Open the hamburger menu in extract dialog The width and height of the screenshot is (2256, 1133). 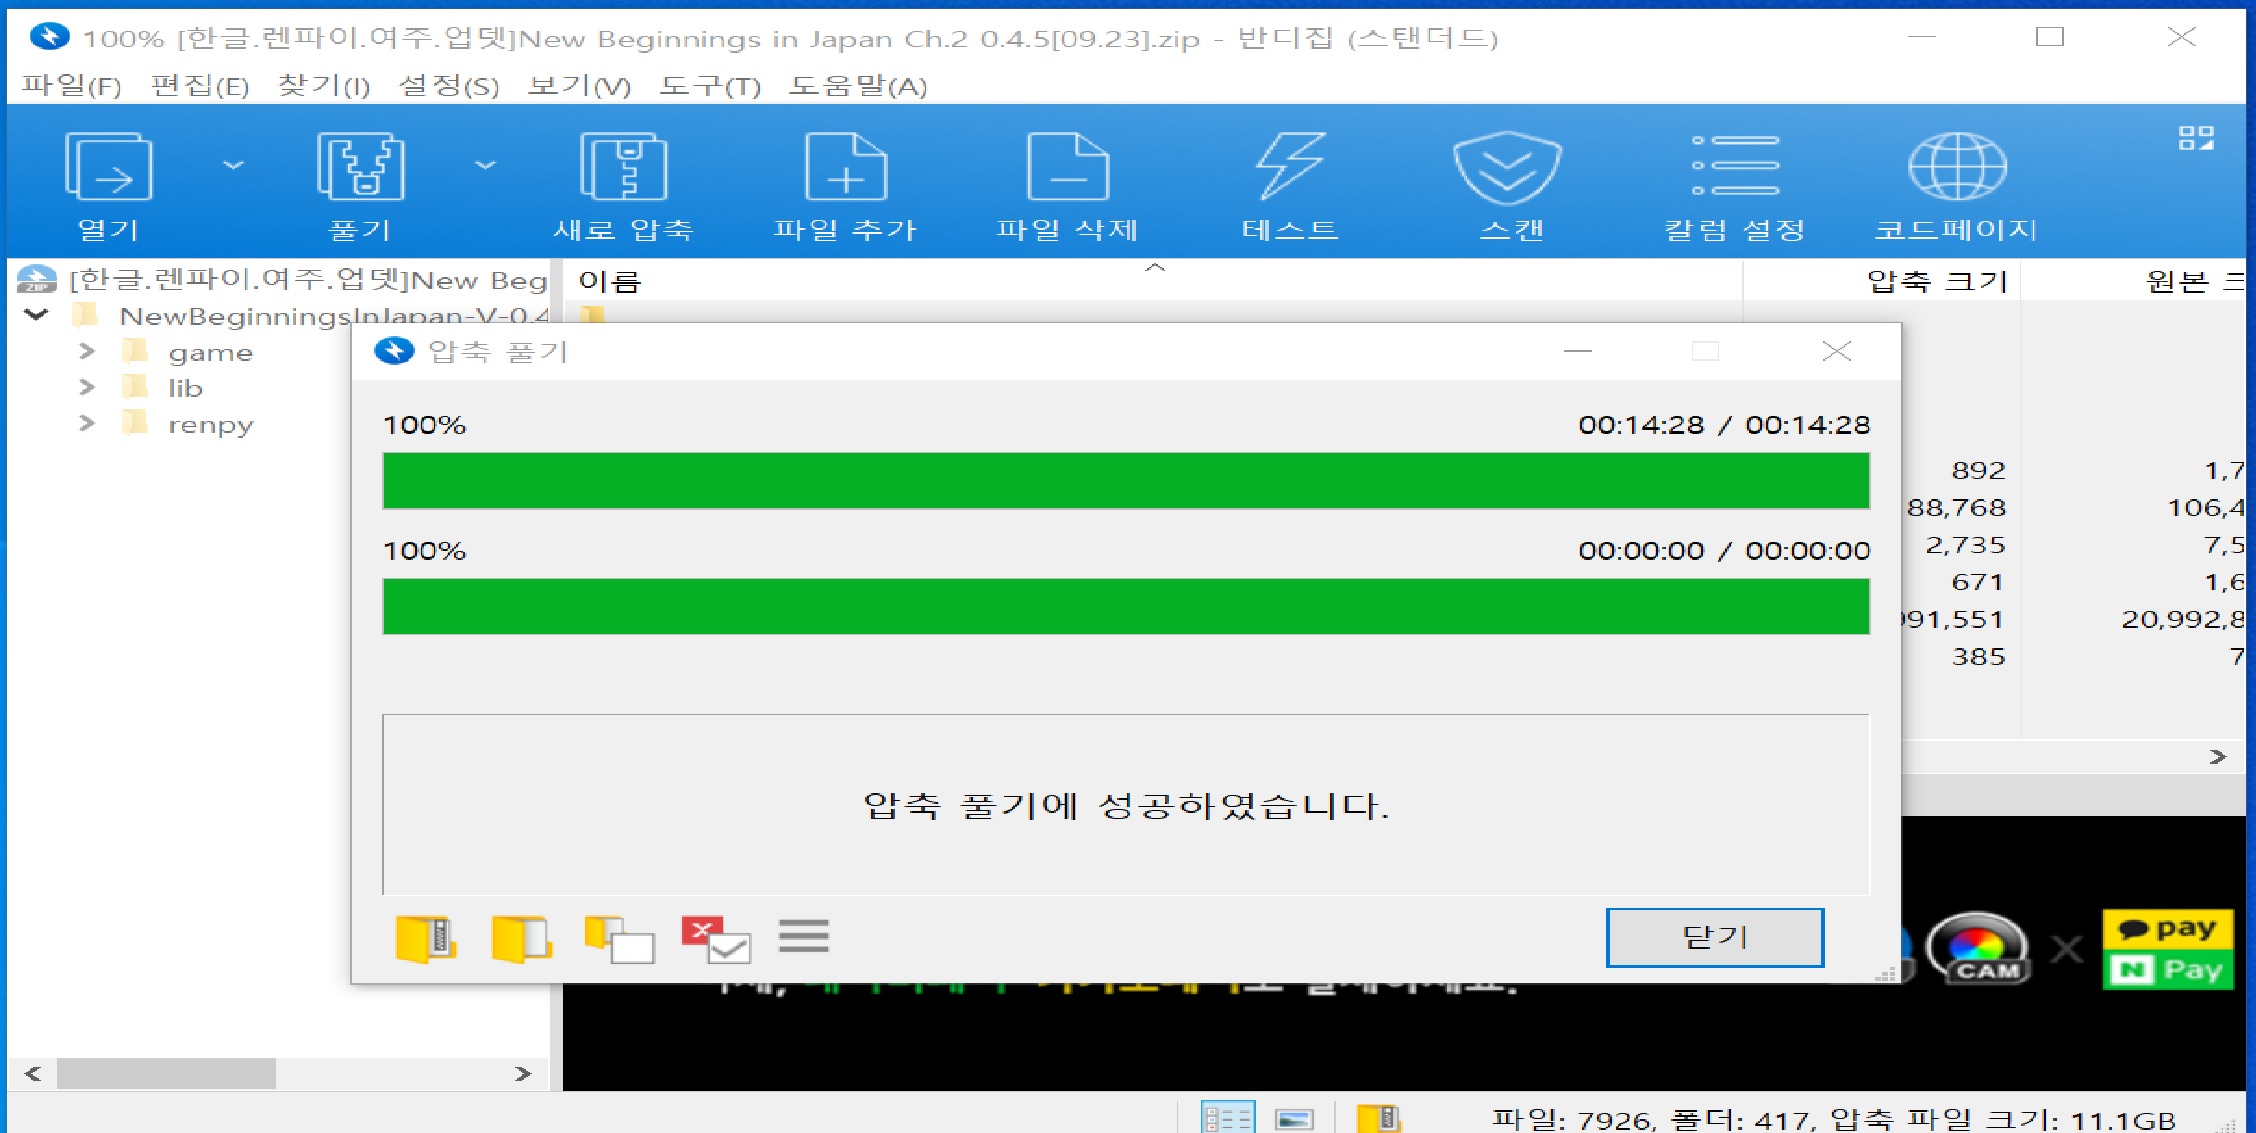tap(803, 936)
